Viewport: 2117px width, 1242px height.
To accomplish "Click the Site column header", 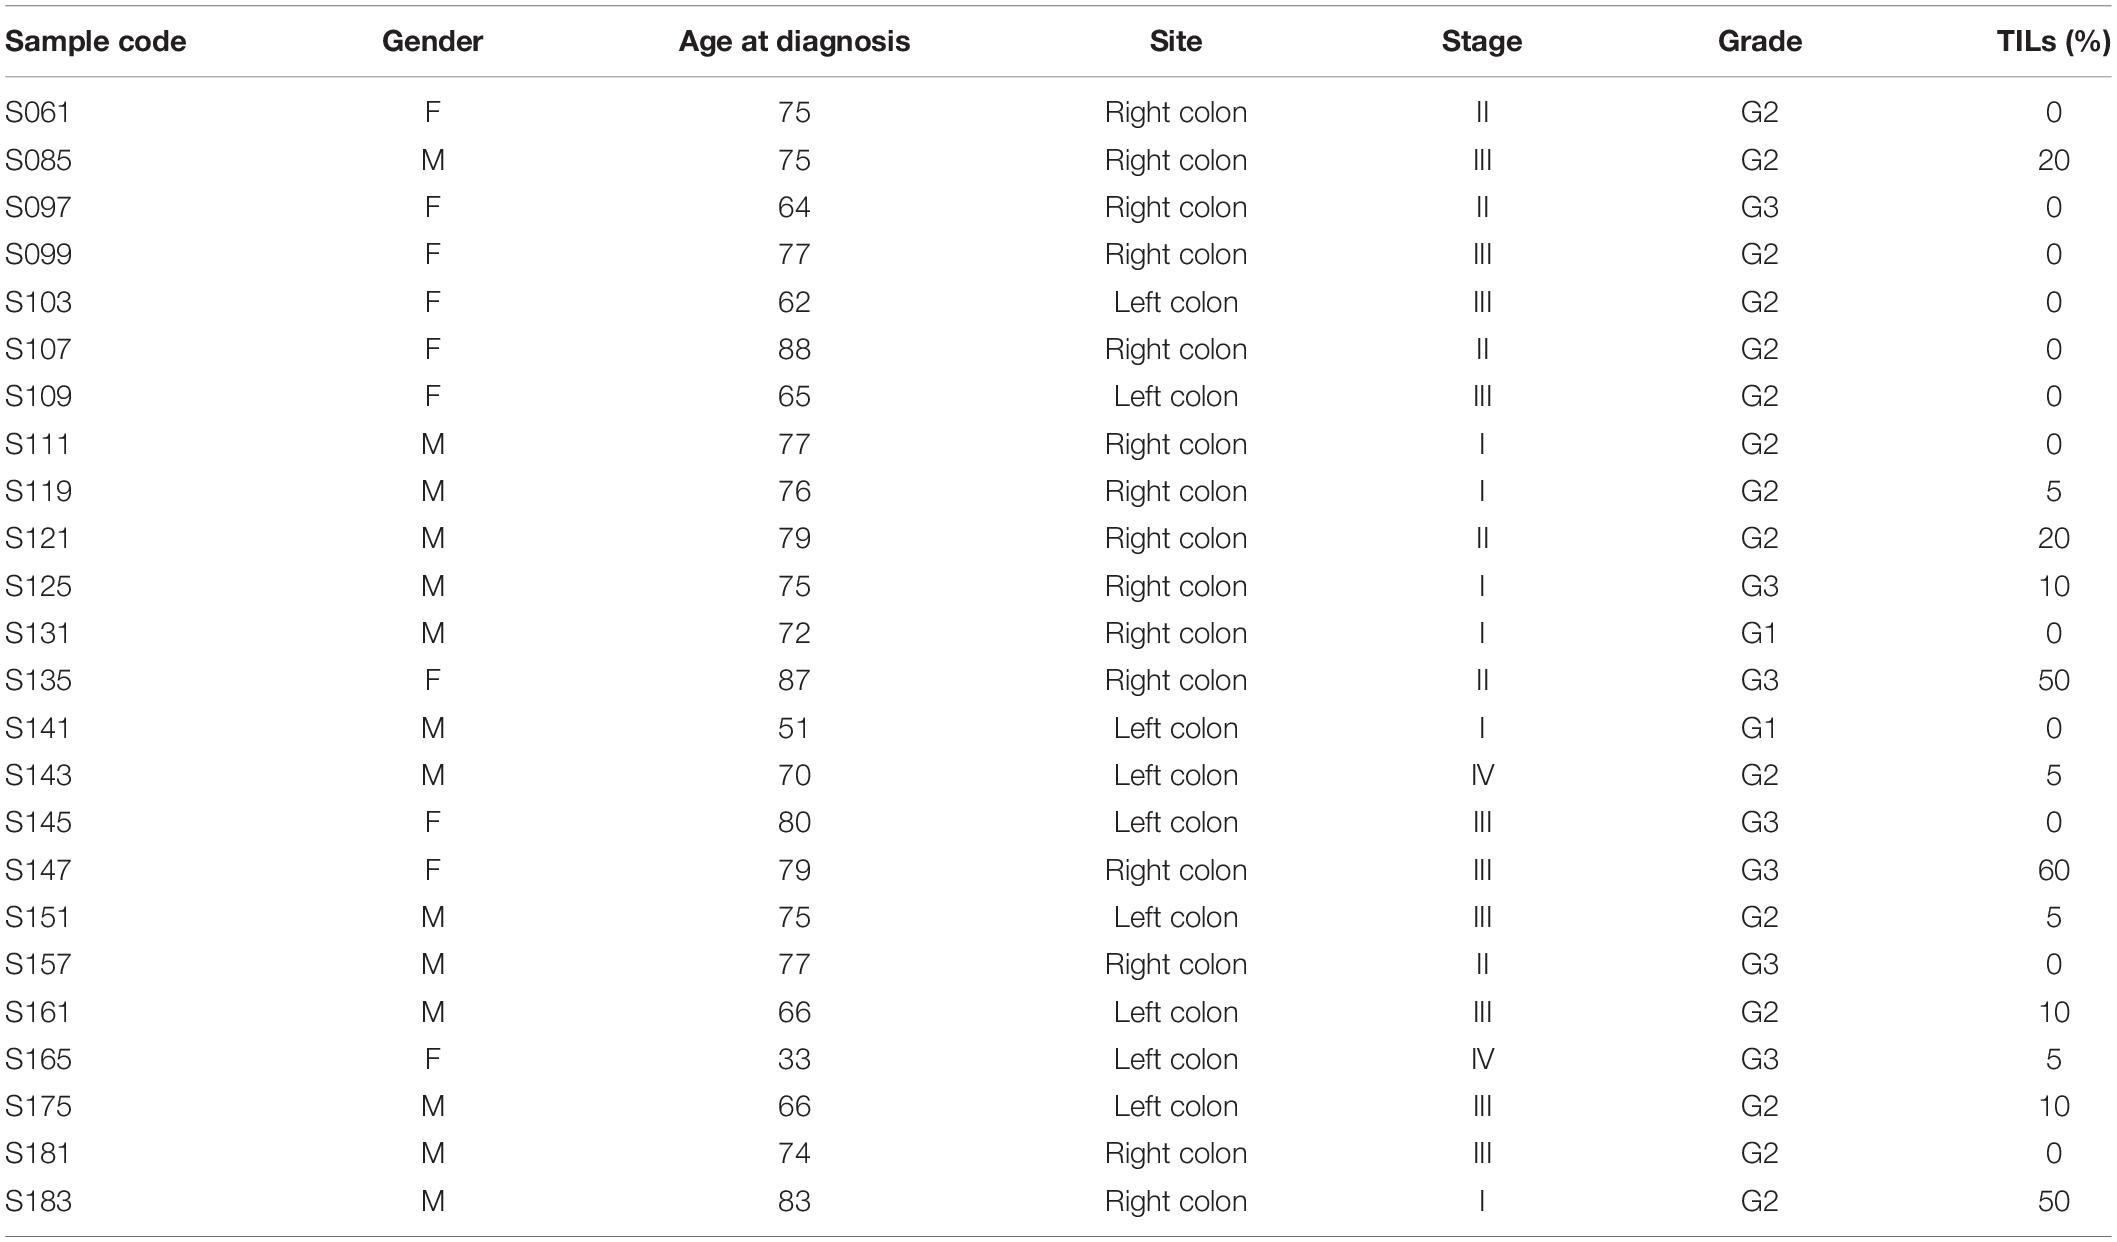I will 1176,41.
